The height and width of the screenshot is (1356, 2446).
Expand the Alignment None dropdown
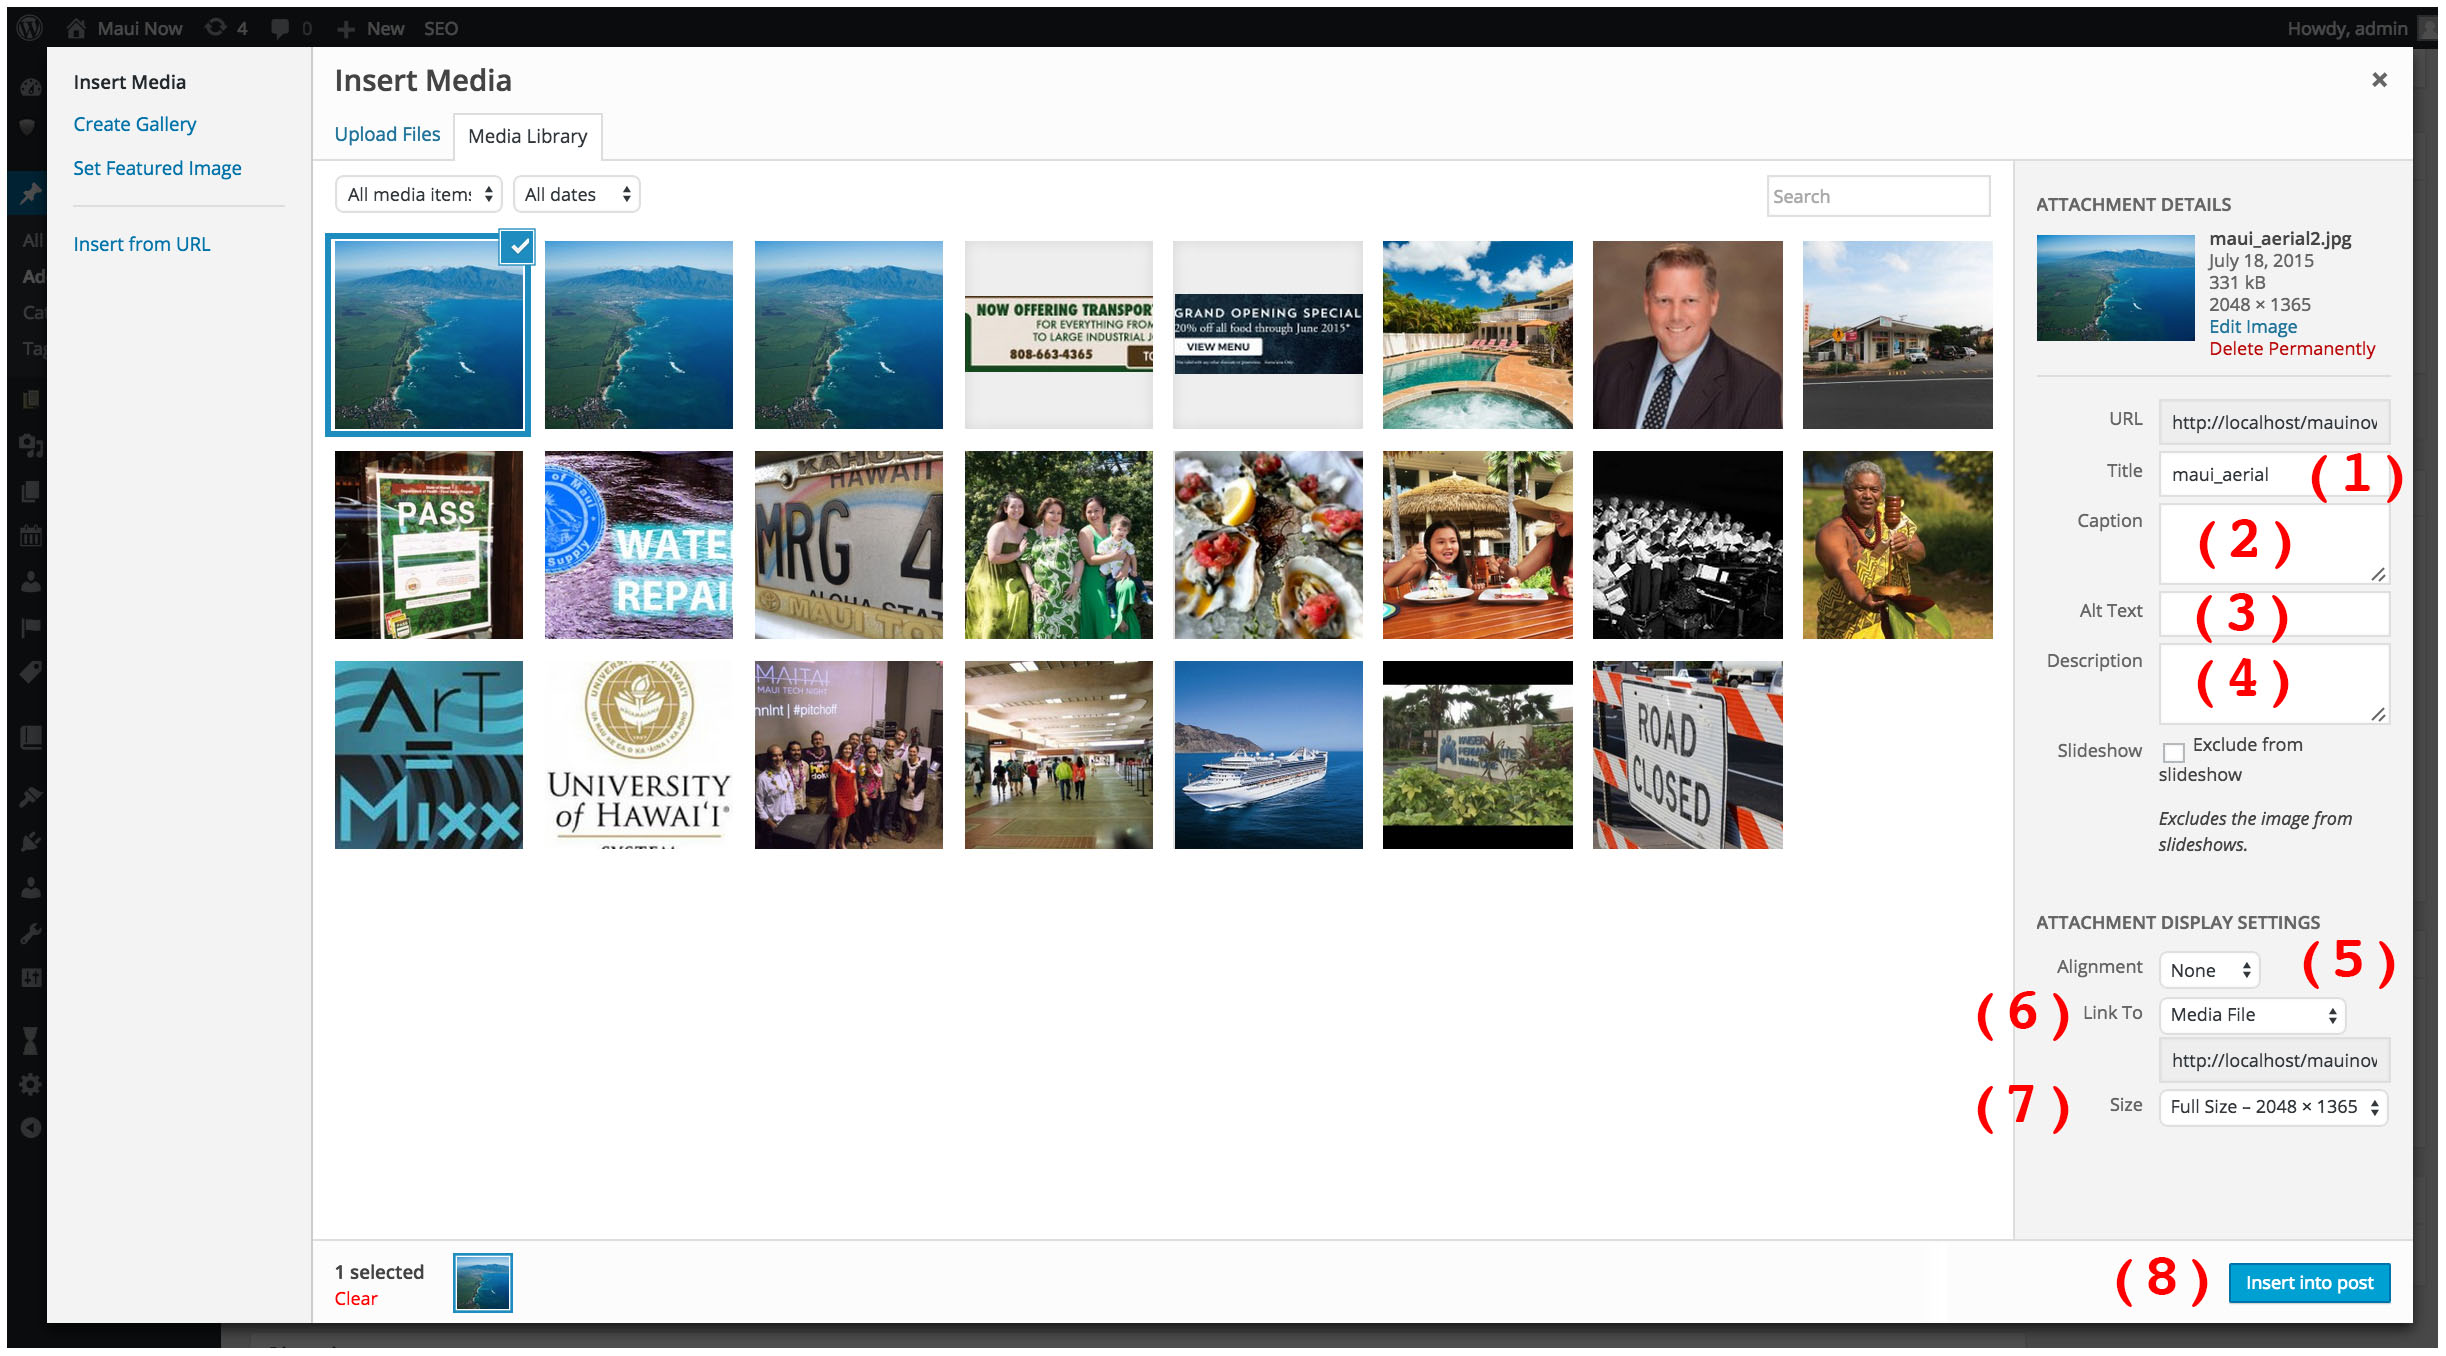point(2209,970)
